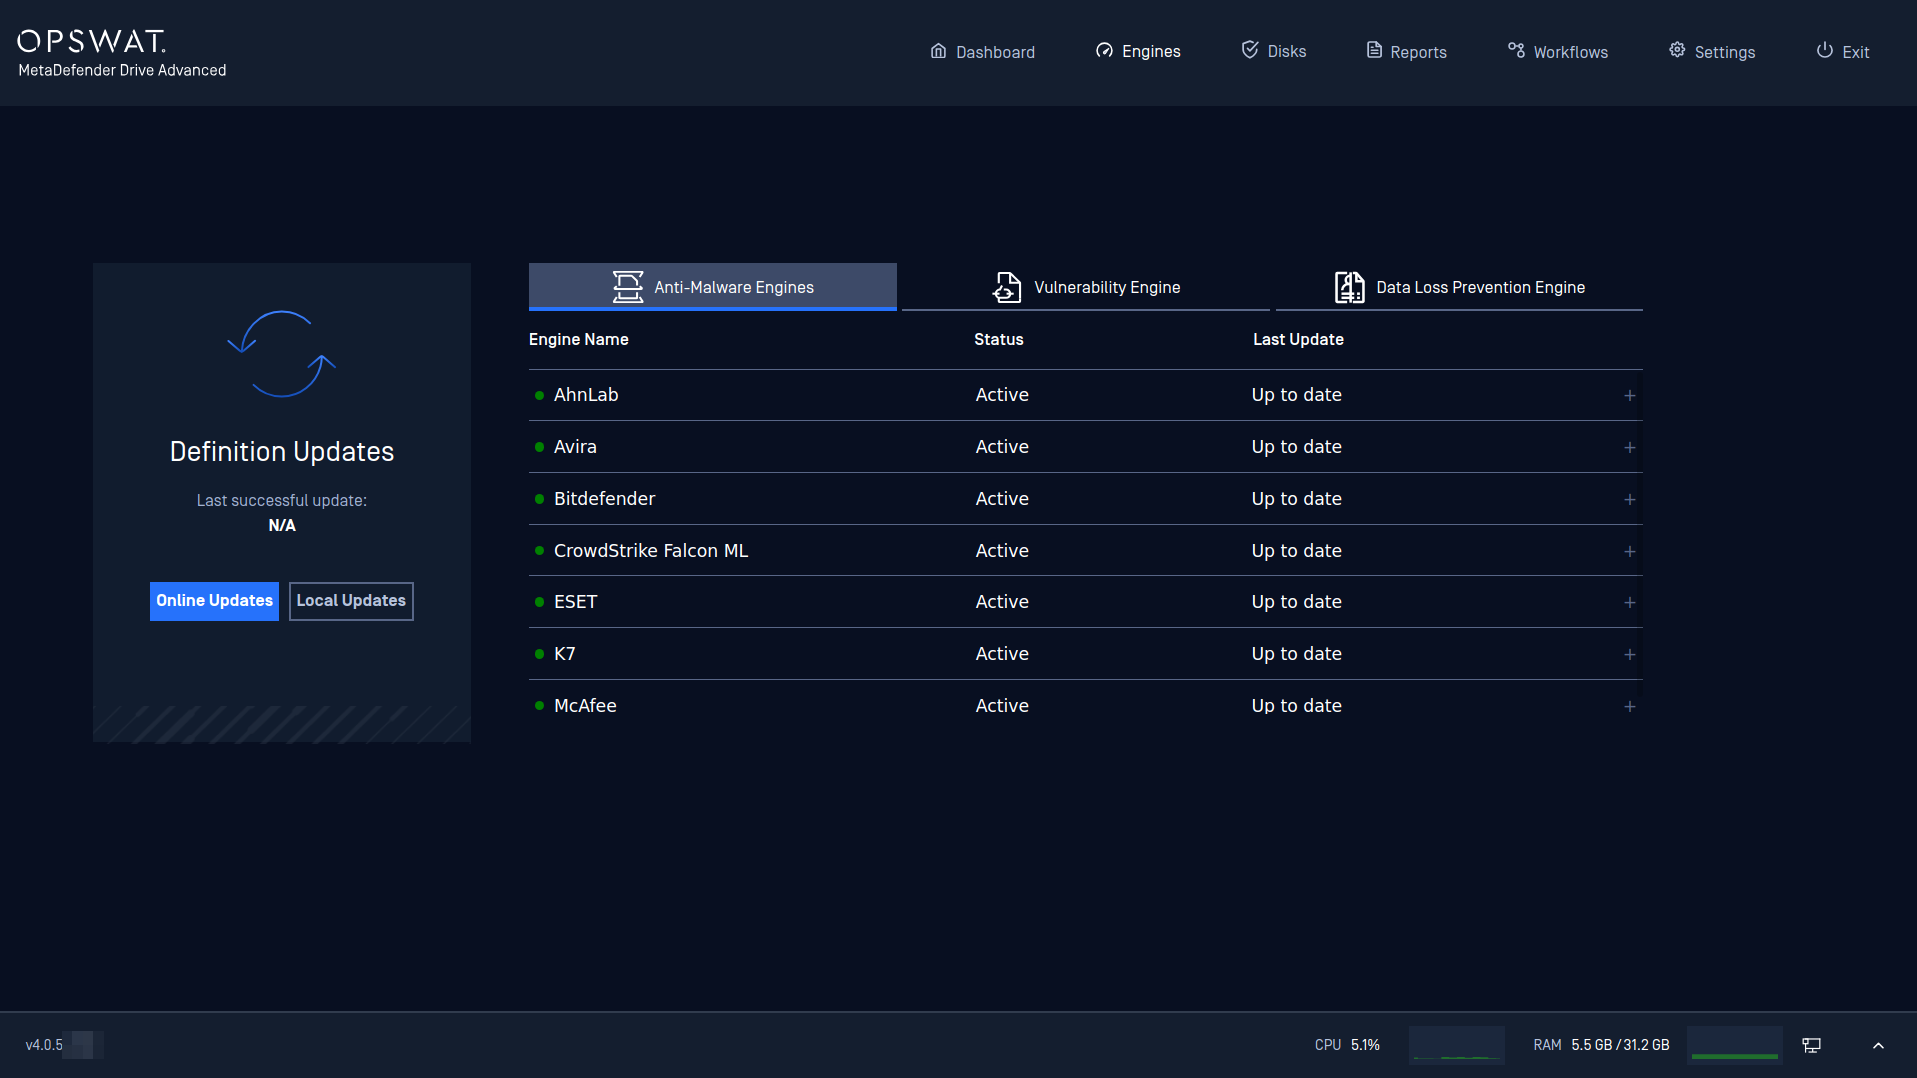Screen dimensions: 1917x1078
Task: Click the green status dot for AhnLab
Action: (539, 395)
